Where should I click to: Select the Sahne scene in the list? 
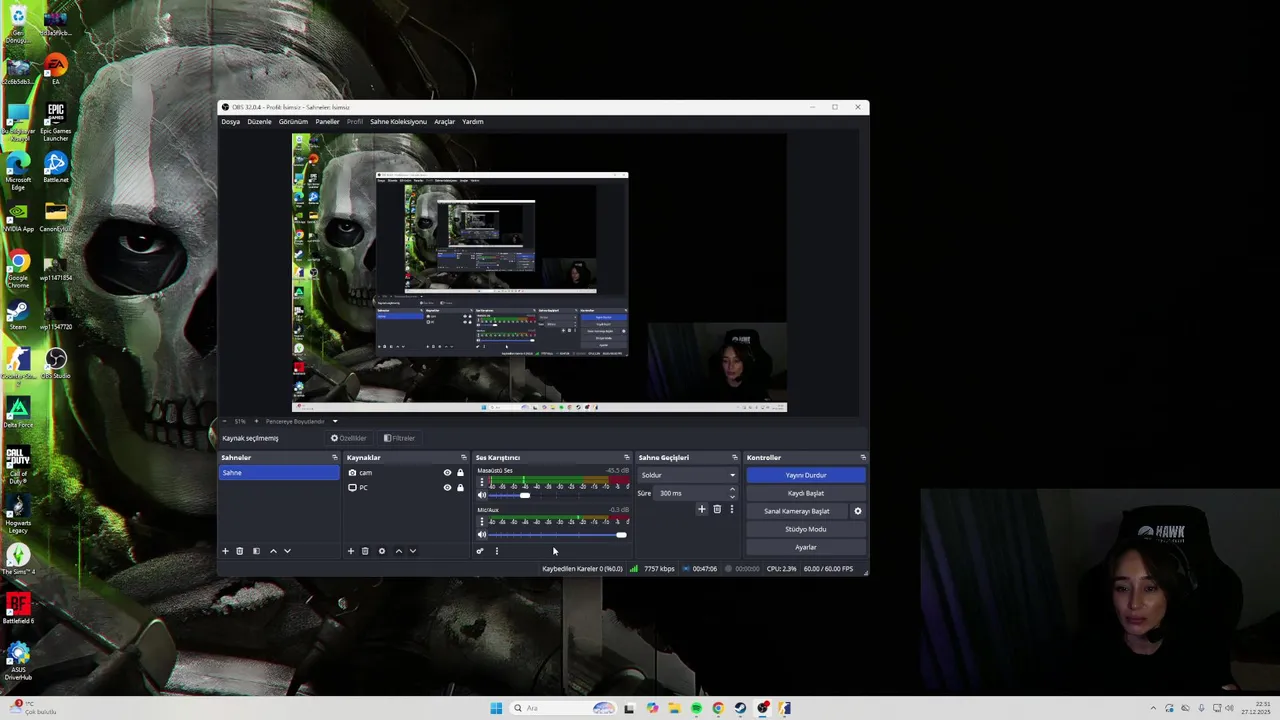[279, 473]
